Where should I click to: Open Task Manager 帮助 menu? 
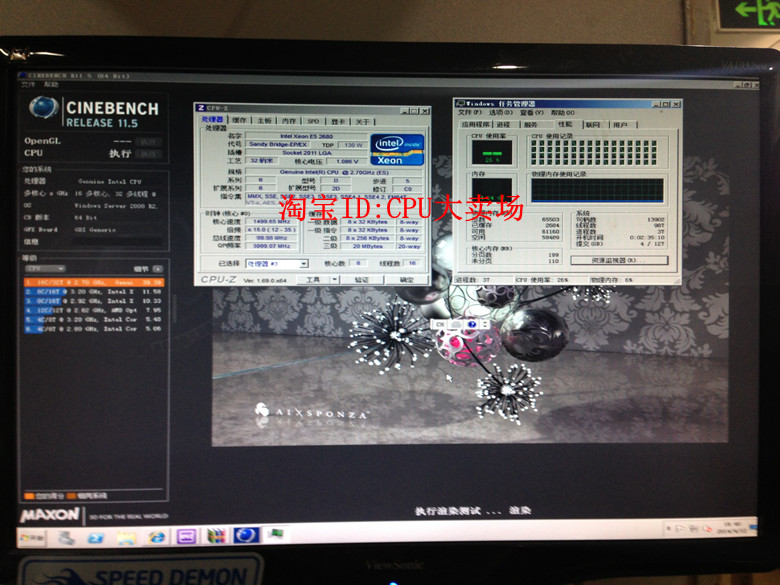click(563, 112)
